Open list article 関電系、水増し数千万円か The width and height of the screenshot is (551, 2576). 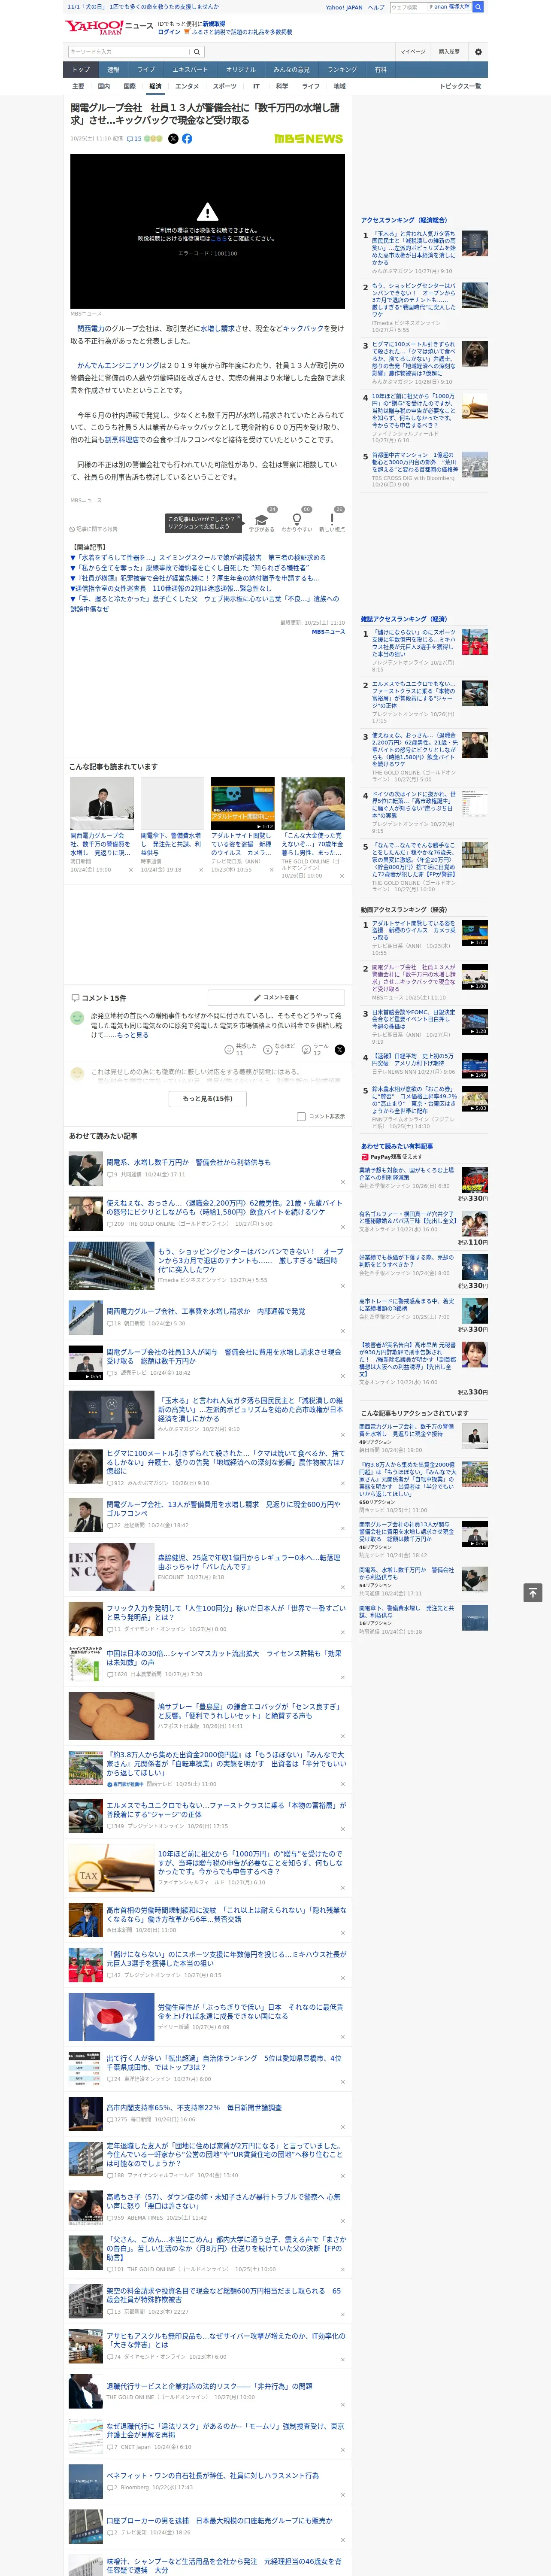(x=188, y=1162)
